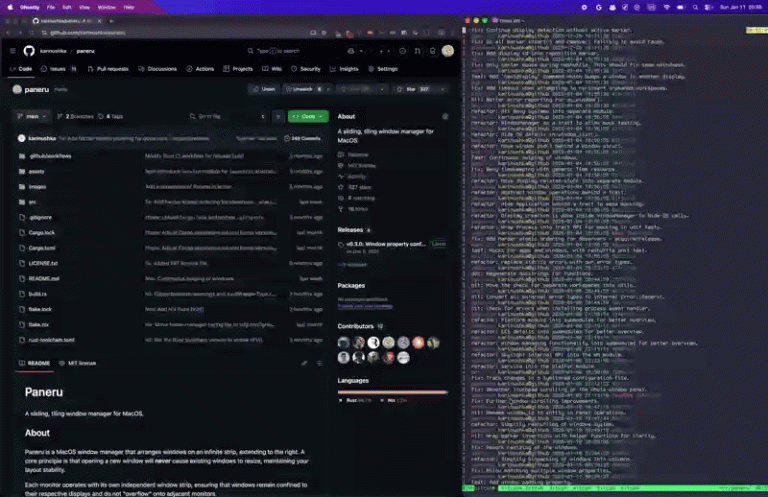Open the pull requests icon in GitHub header
Image resolution: width=768 pixels, height=497 pixels.
pyautogui.click(x=417, y=51)
